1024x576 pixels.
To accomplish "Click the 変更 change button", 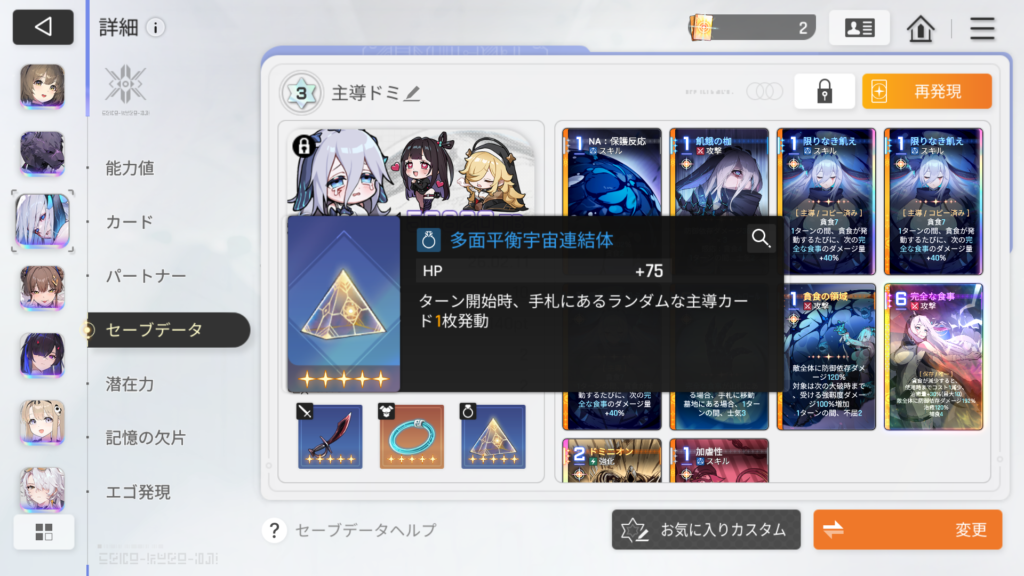I will (x=908, y=530).
